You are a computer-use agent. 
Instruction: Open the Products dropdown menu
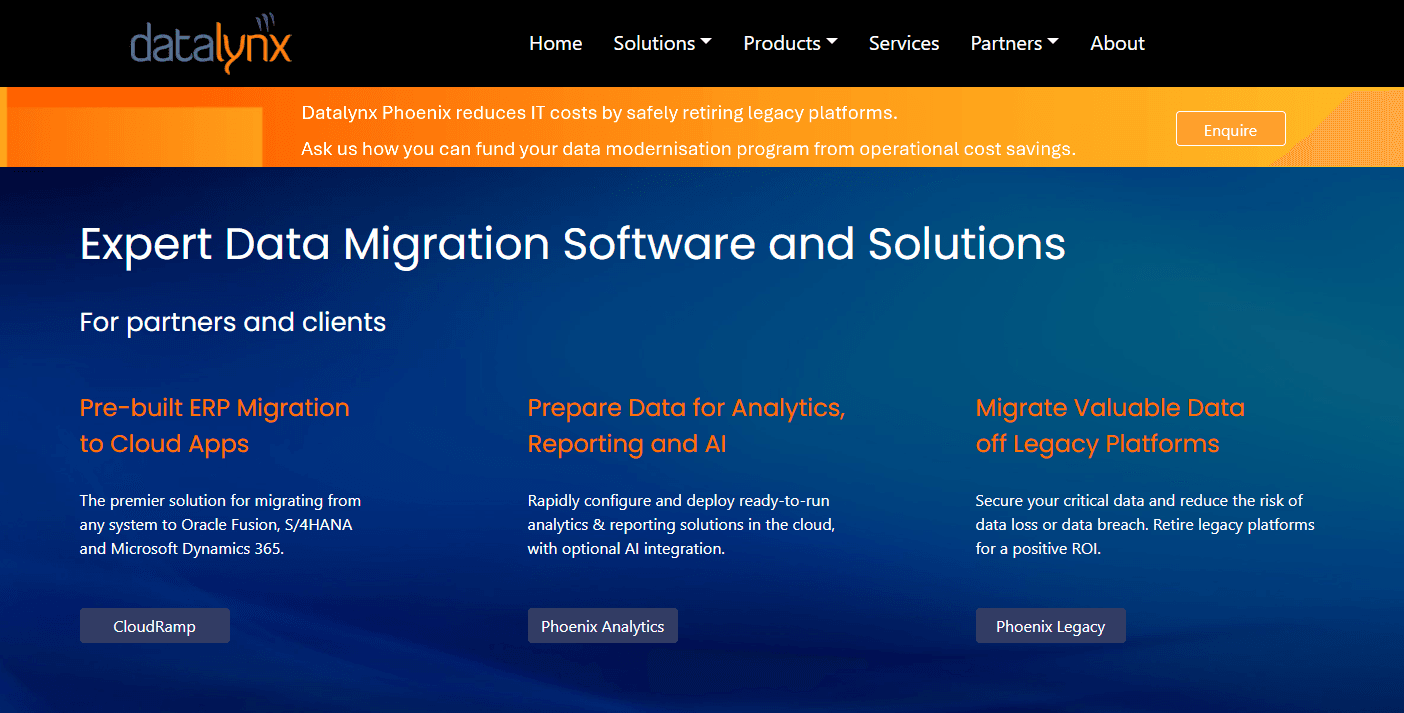point(790,43)
